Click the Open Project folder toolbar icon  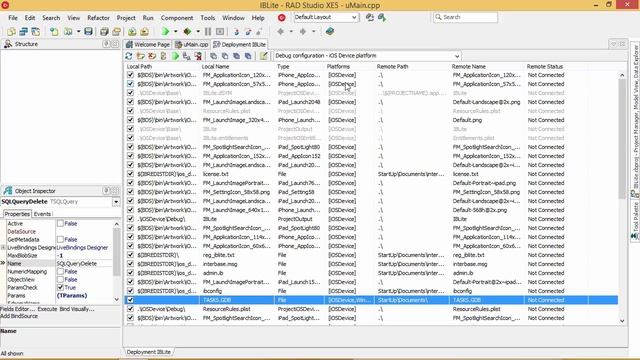point(116,31)
